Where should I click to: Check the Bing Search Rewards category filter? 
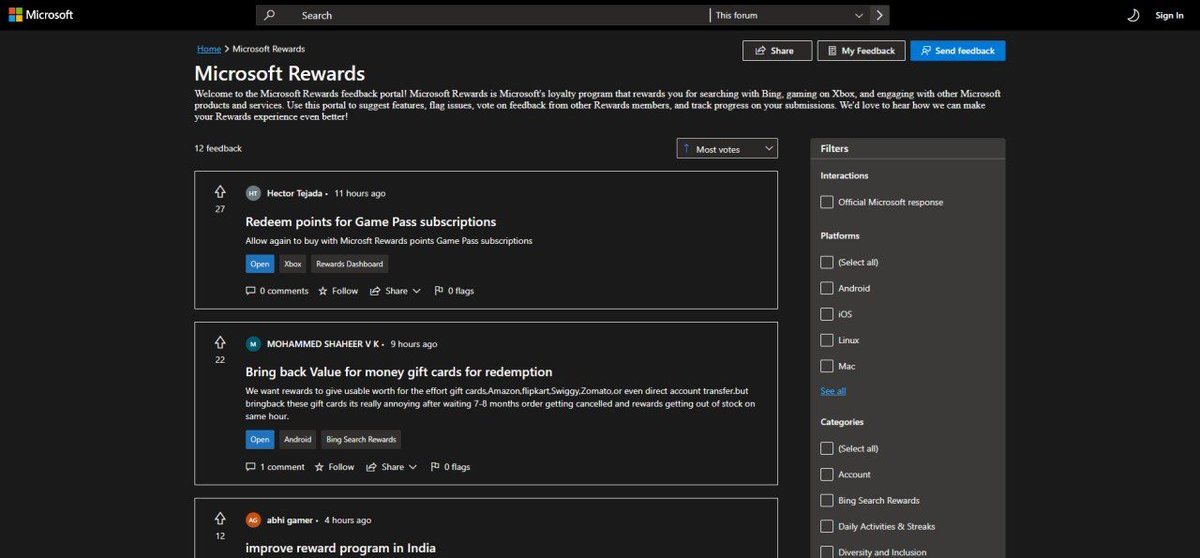click(x=827, y=500)
